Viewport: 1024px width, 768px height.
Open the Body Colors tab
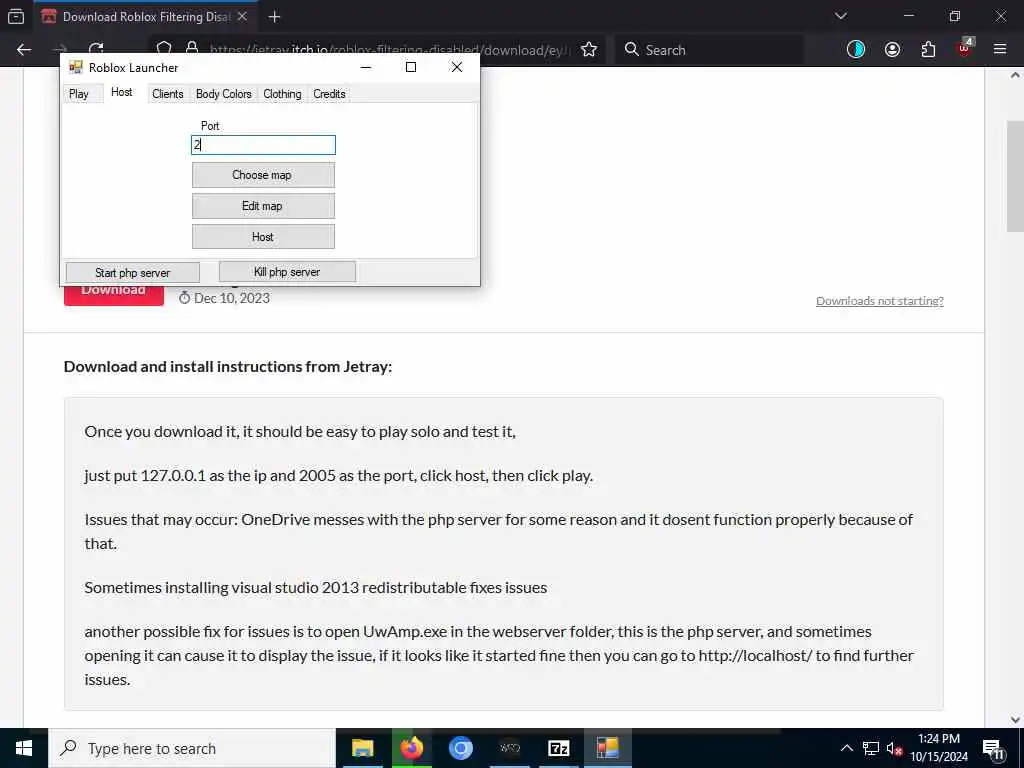(223, 94)
